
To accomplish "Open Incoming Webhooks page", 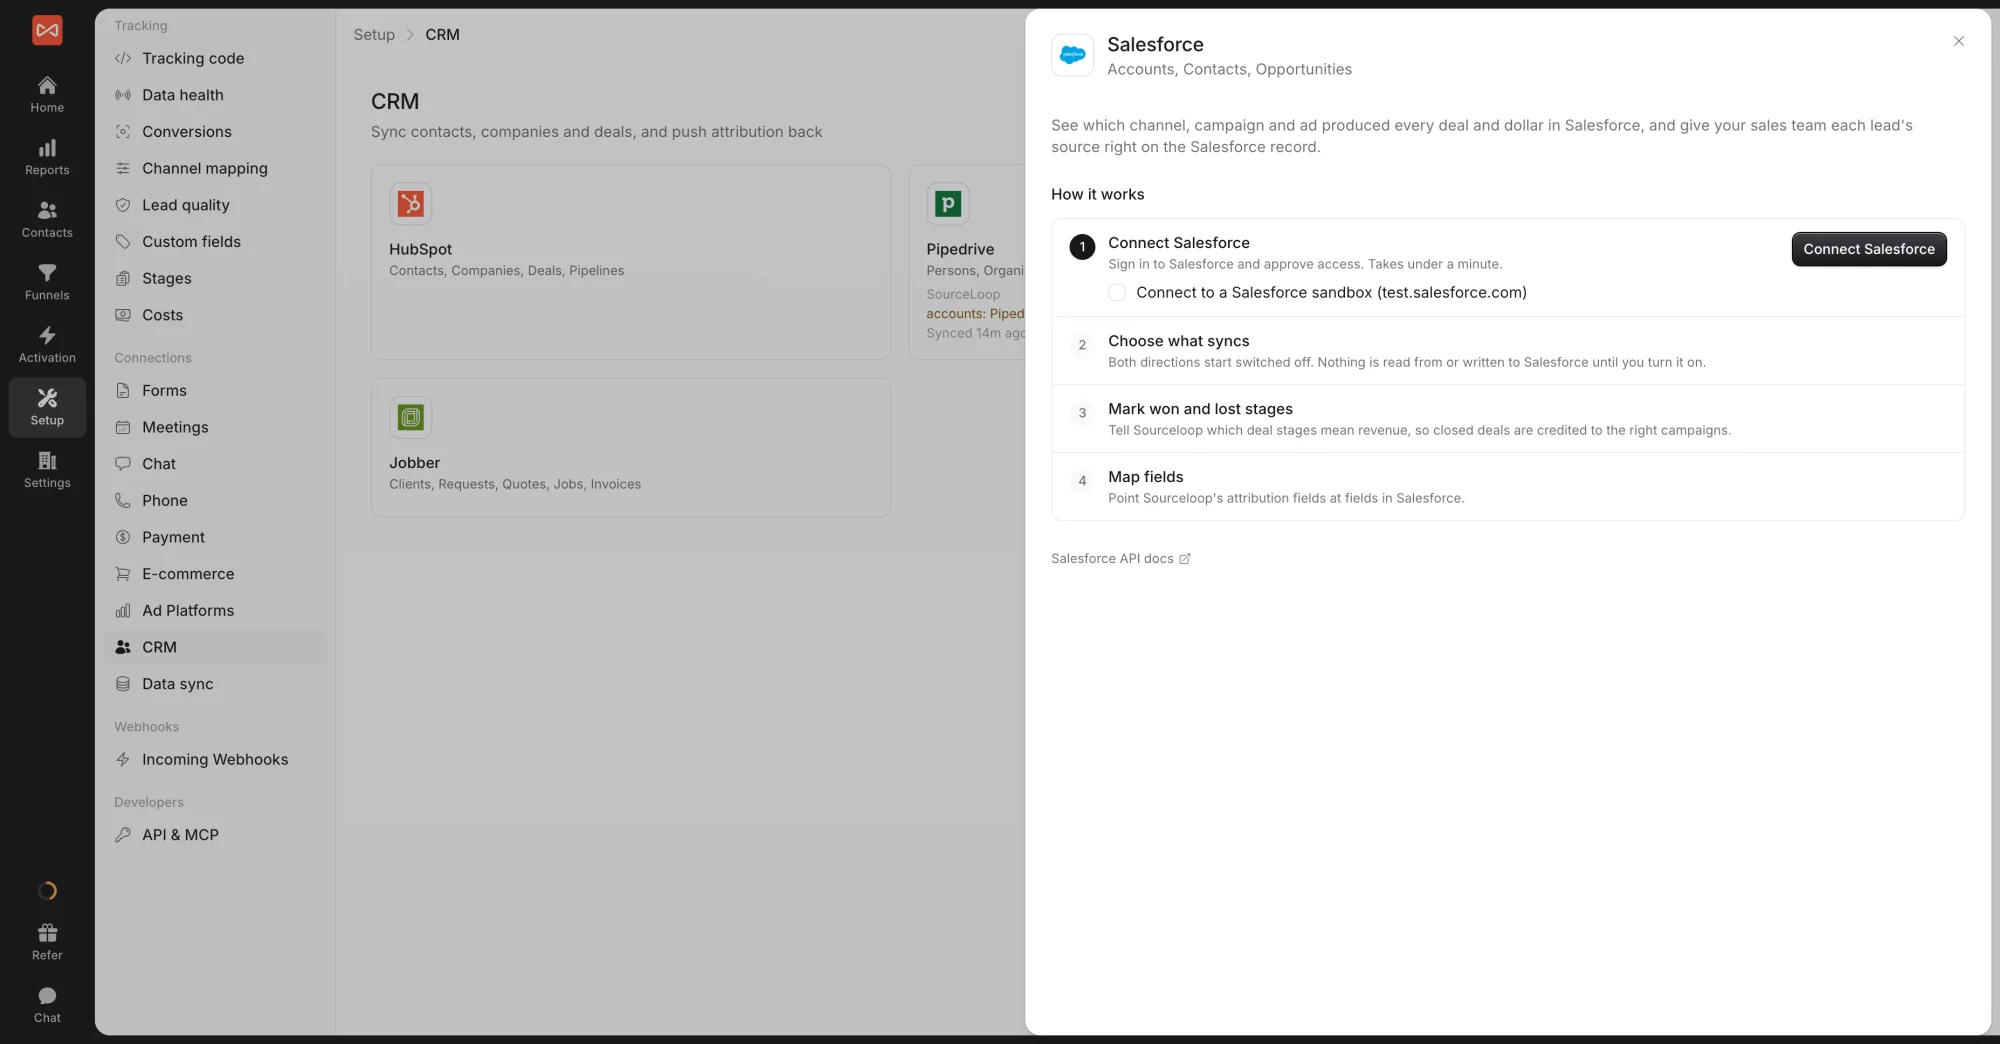I will click(215, 759).
